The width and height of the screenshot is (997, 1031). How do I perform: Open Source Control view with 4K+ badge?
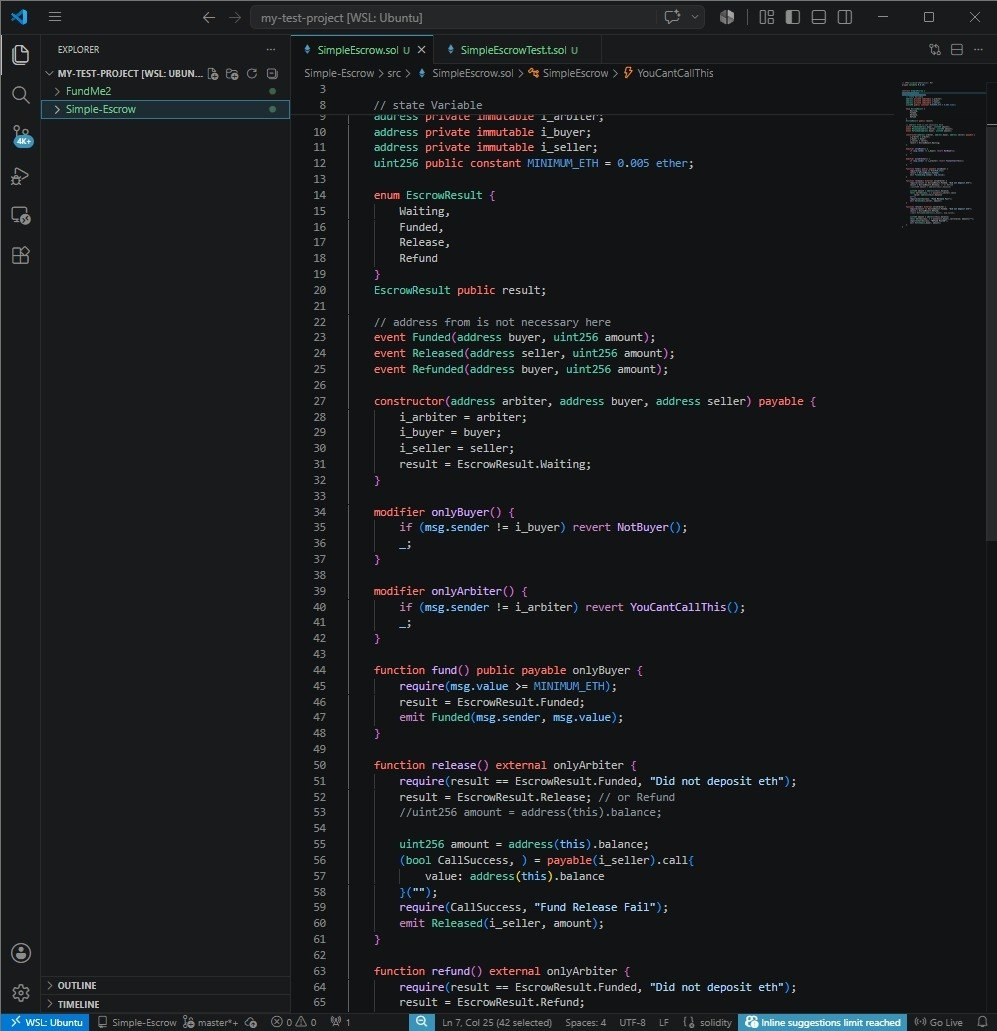coord(21,135)
